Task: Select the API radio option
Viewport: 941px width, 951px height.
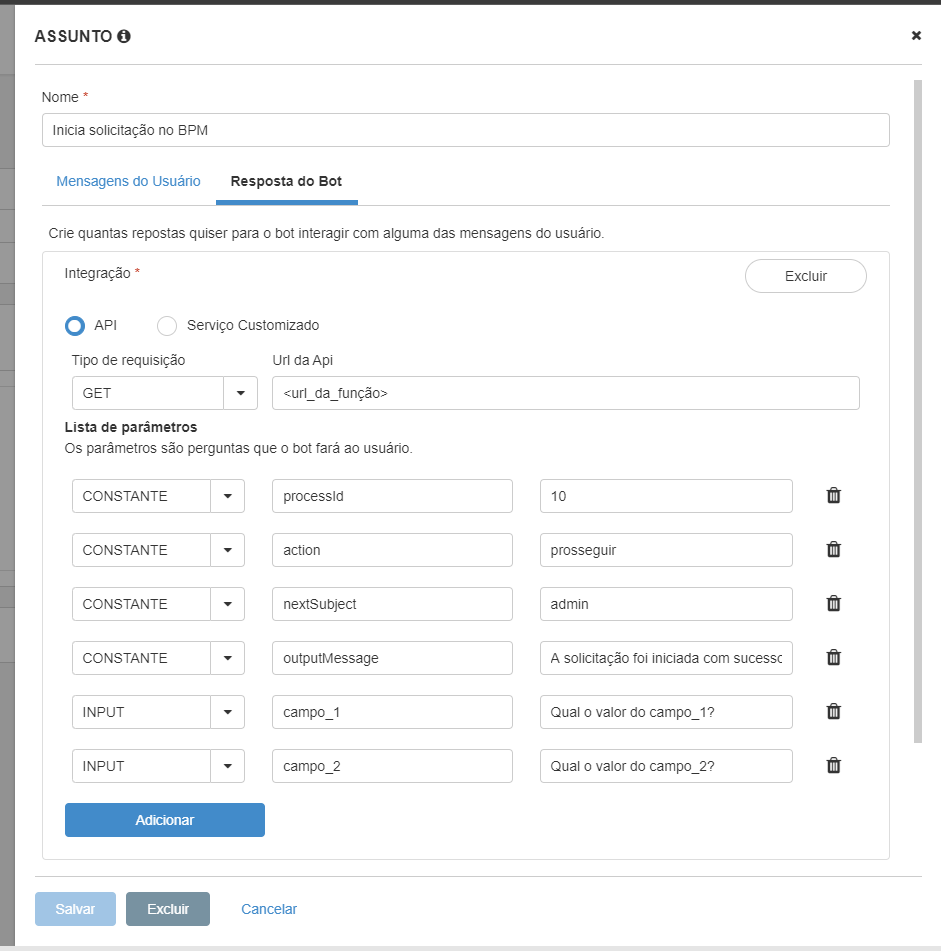Action: pos(75,326)
